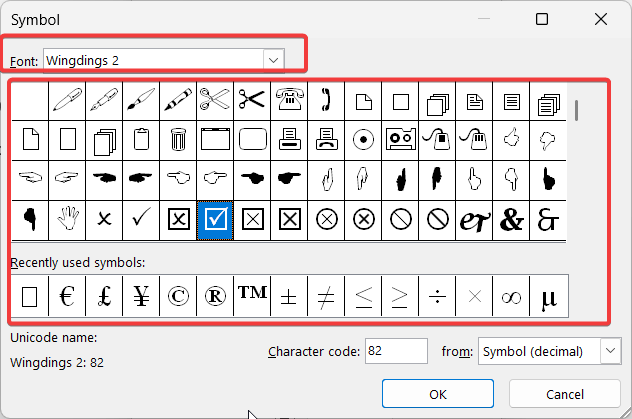Click the Cancel button
The width and height of the screenshot is (632, 419).
pos(565,394)
